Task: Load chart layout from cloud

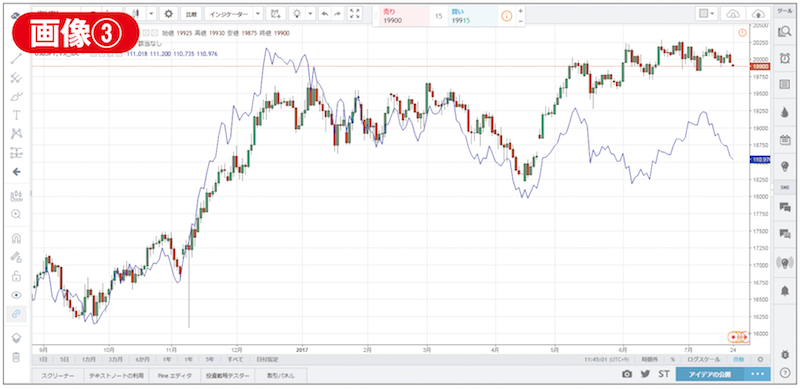Action: (733, 13)
